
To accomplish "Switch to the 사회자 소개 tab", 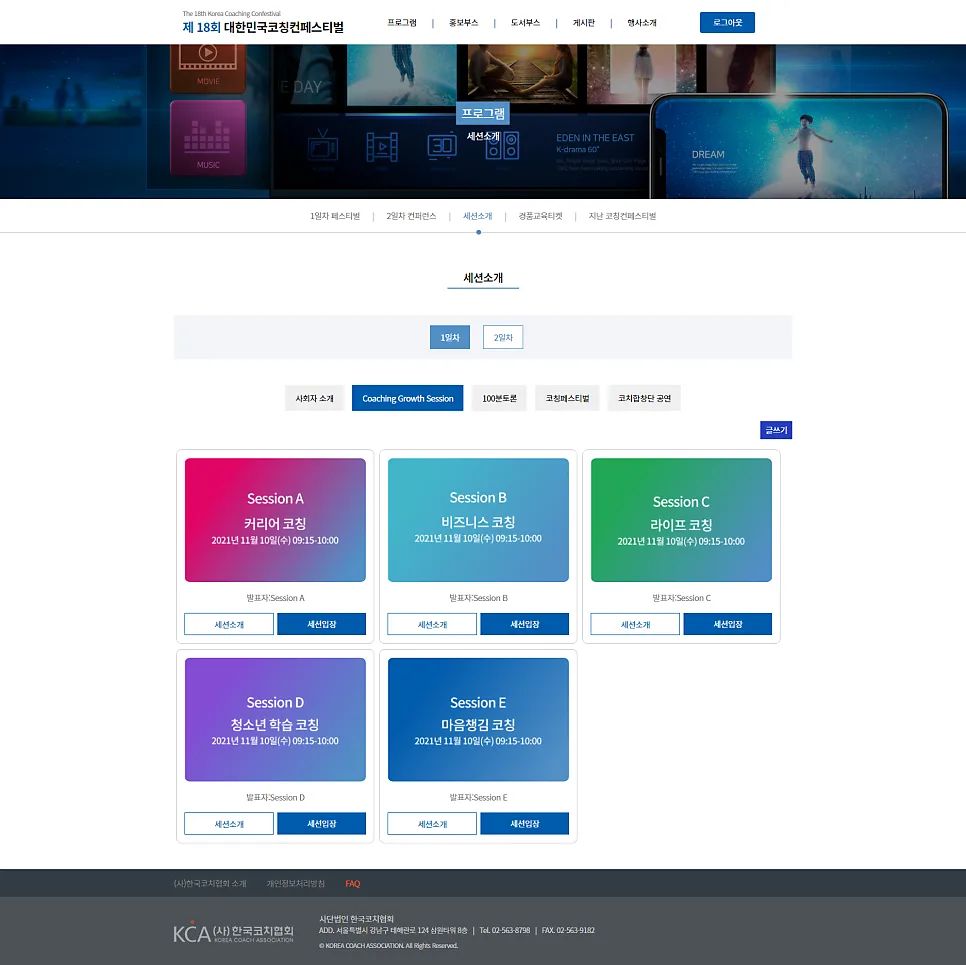I will 314,398.
